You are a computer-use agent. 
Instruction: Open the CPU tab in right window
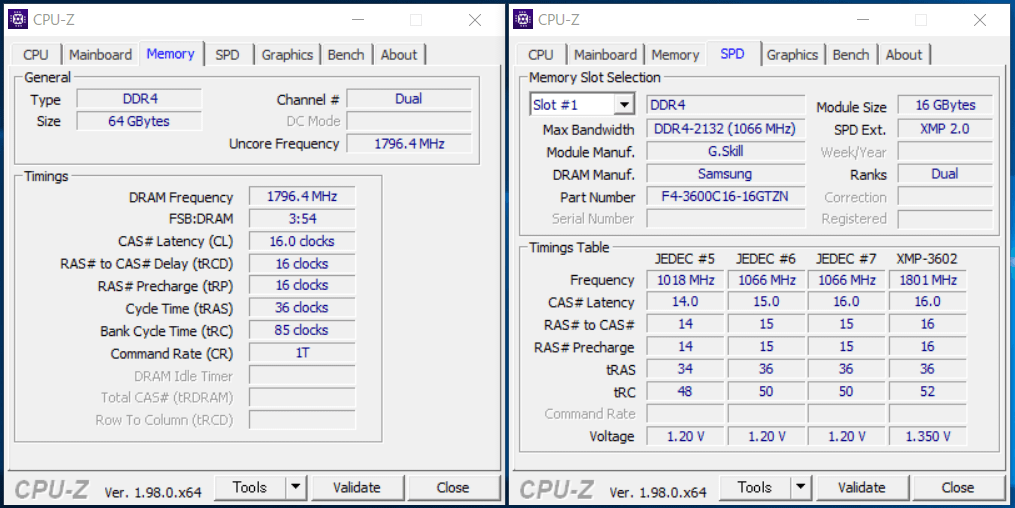pos(541,55)
